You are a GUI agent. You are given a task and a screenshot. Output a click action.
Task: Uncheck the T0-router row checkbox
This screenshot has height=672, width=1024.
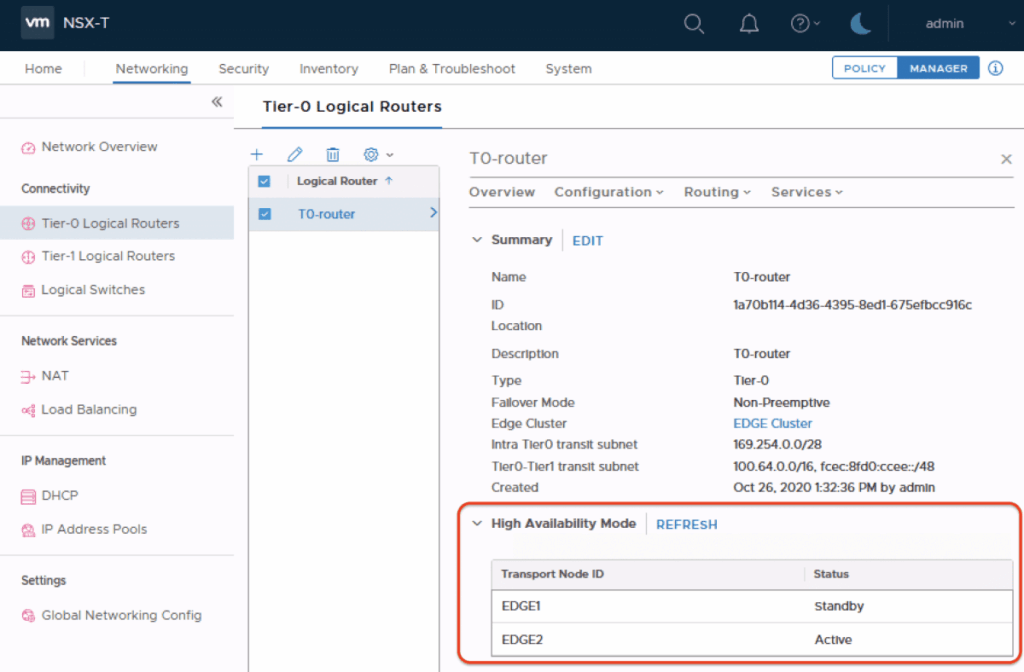click(x=264, y=214)
